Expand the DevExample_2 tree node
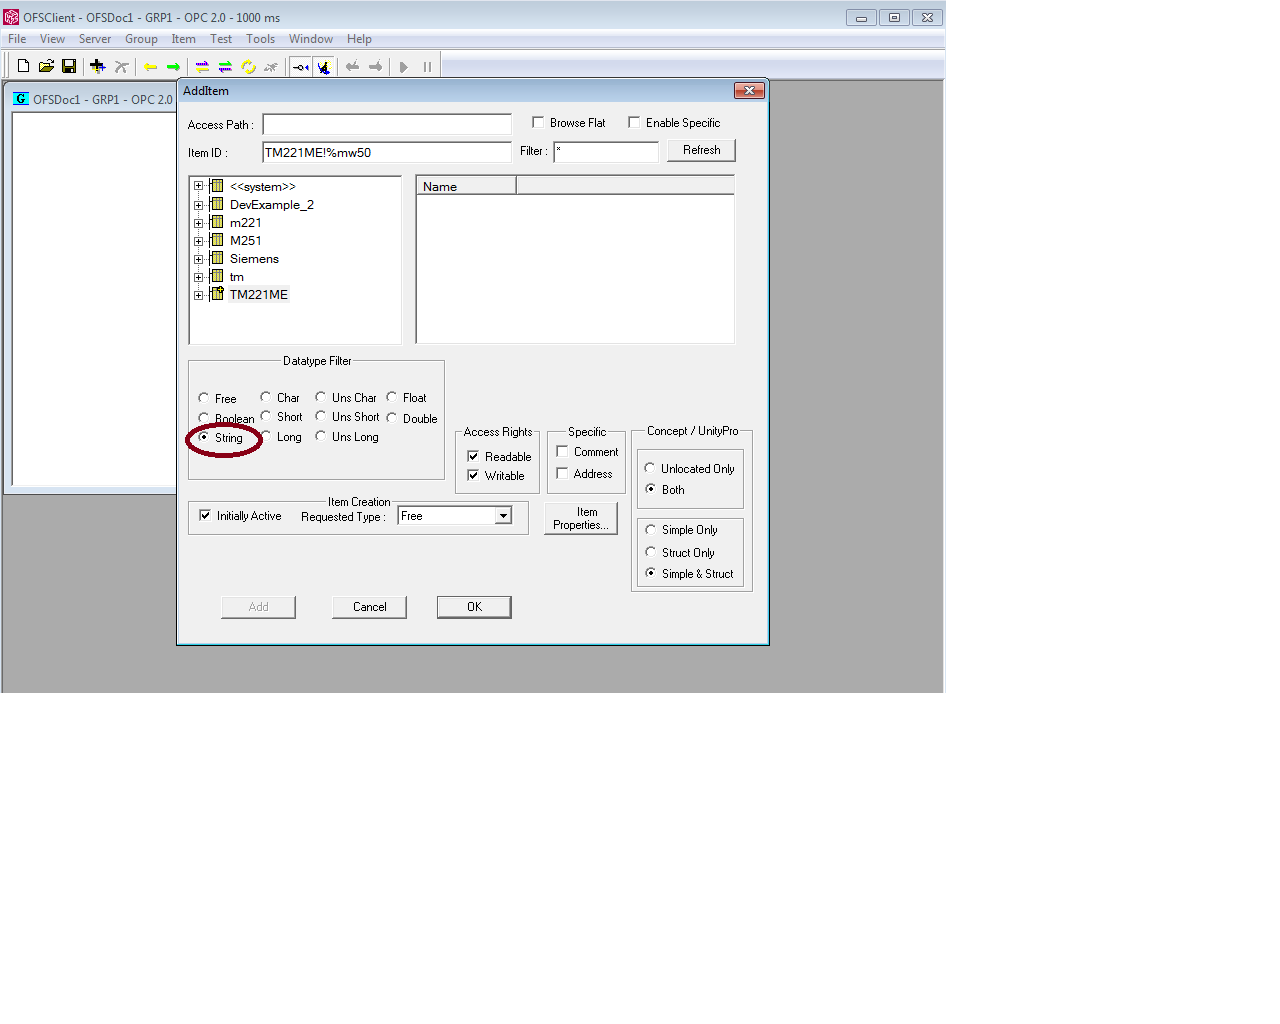1280x1024 pixels. (198, 205)
